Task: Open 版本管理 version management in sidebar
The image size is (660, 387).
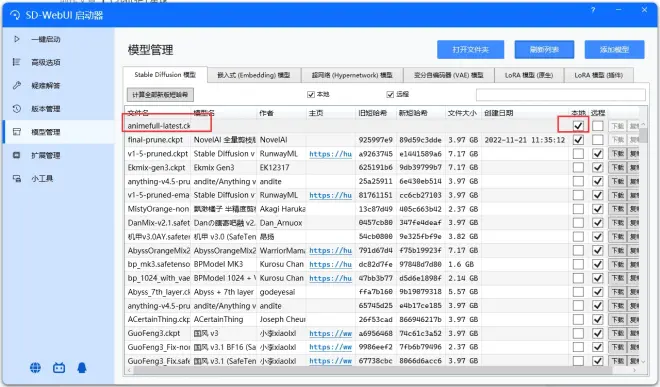Action: (x=45, y=109)
